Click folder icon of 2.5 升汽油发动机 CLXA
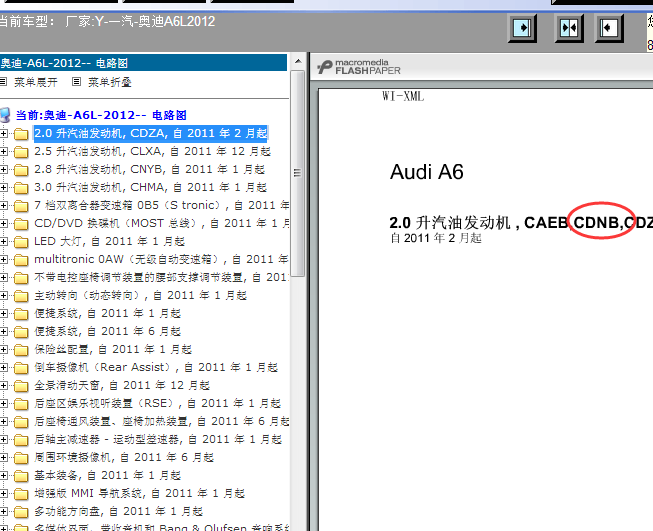This screenshot has height=531, width=653. point(21,152)
